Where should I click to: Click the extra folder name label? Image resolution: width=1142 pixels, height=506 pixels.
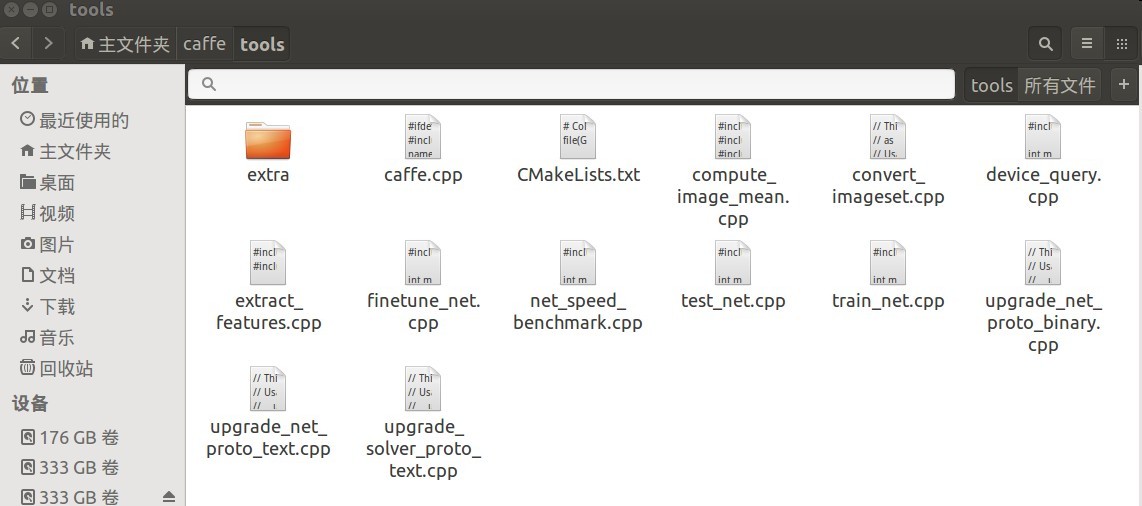268,175
